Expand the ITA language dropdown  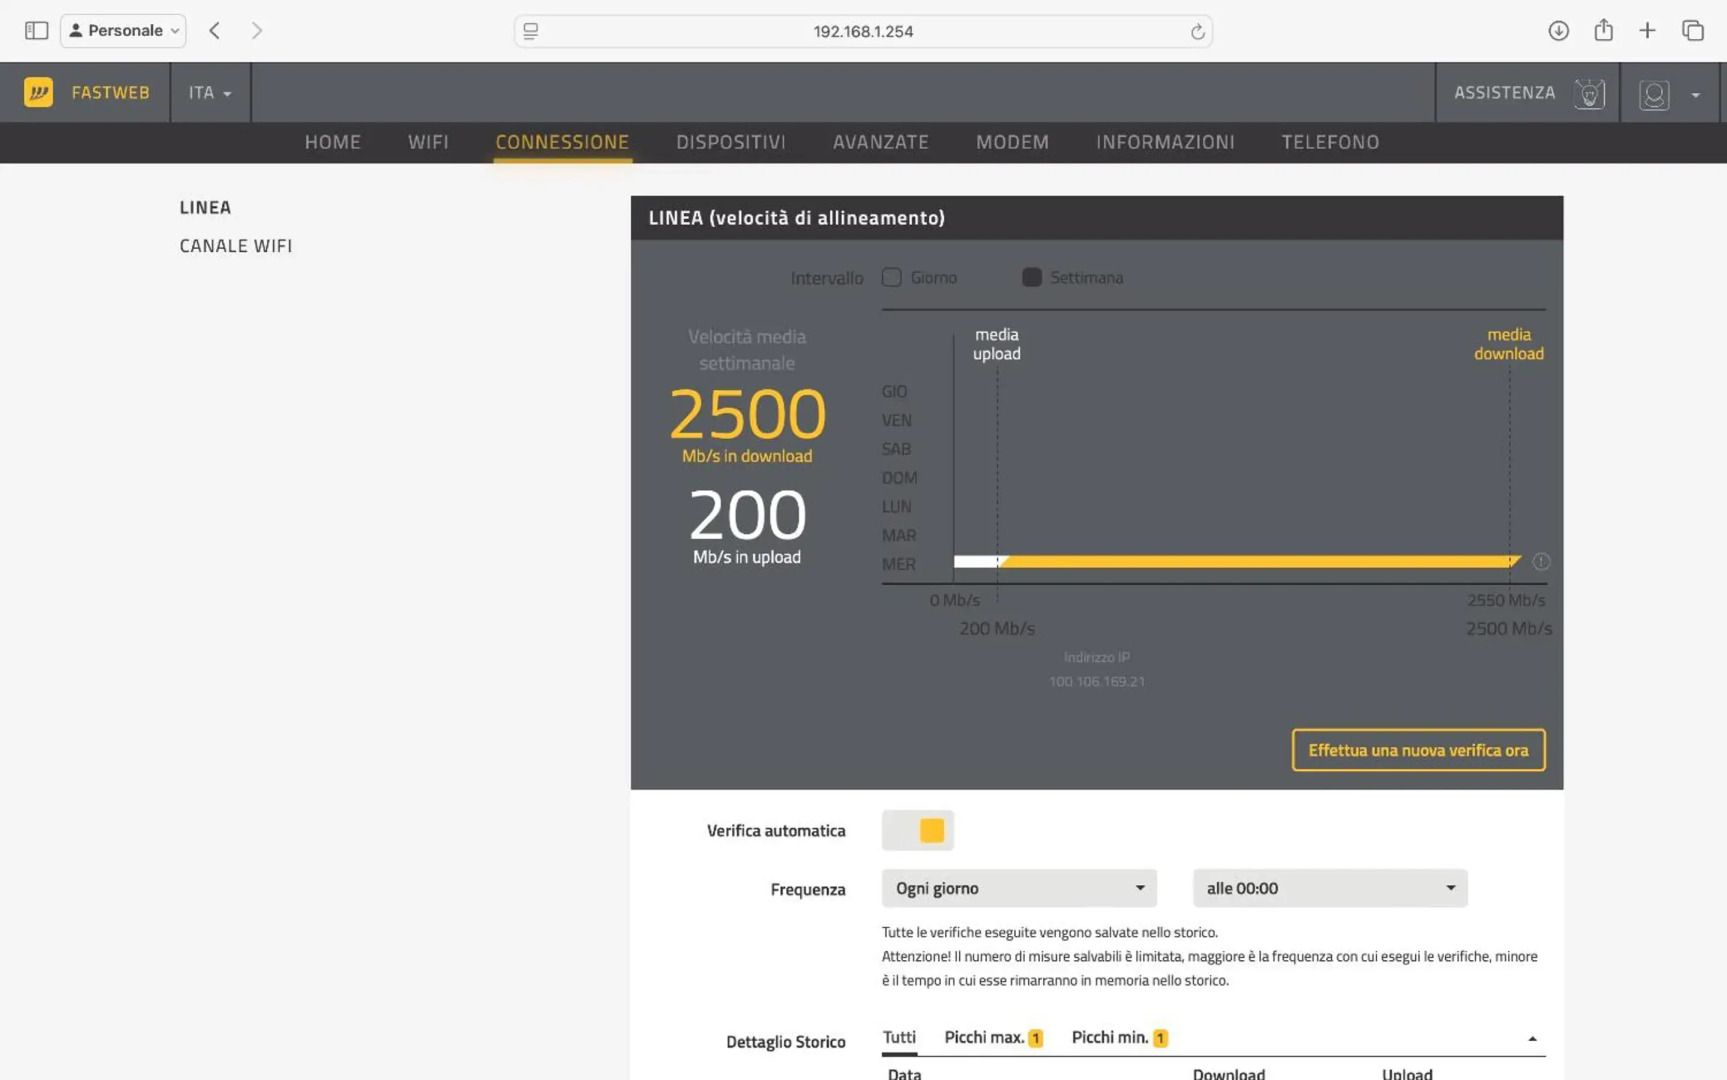pos(210,92)
